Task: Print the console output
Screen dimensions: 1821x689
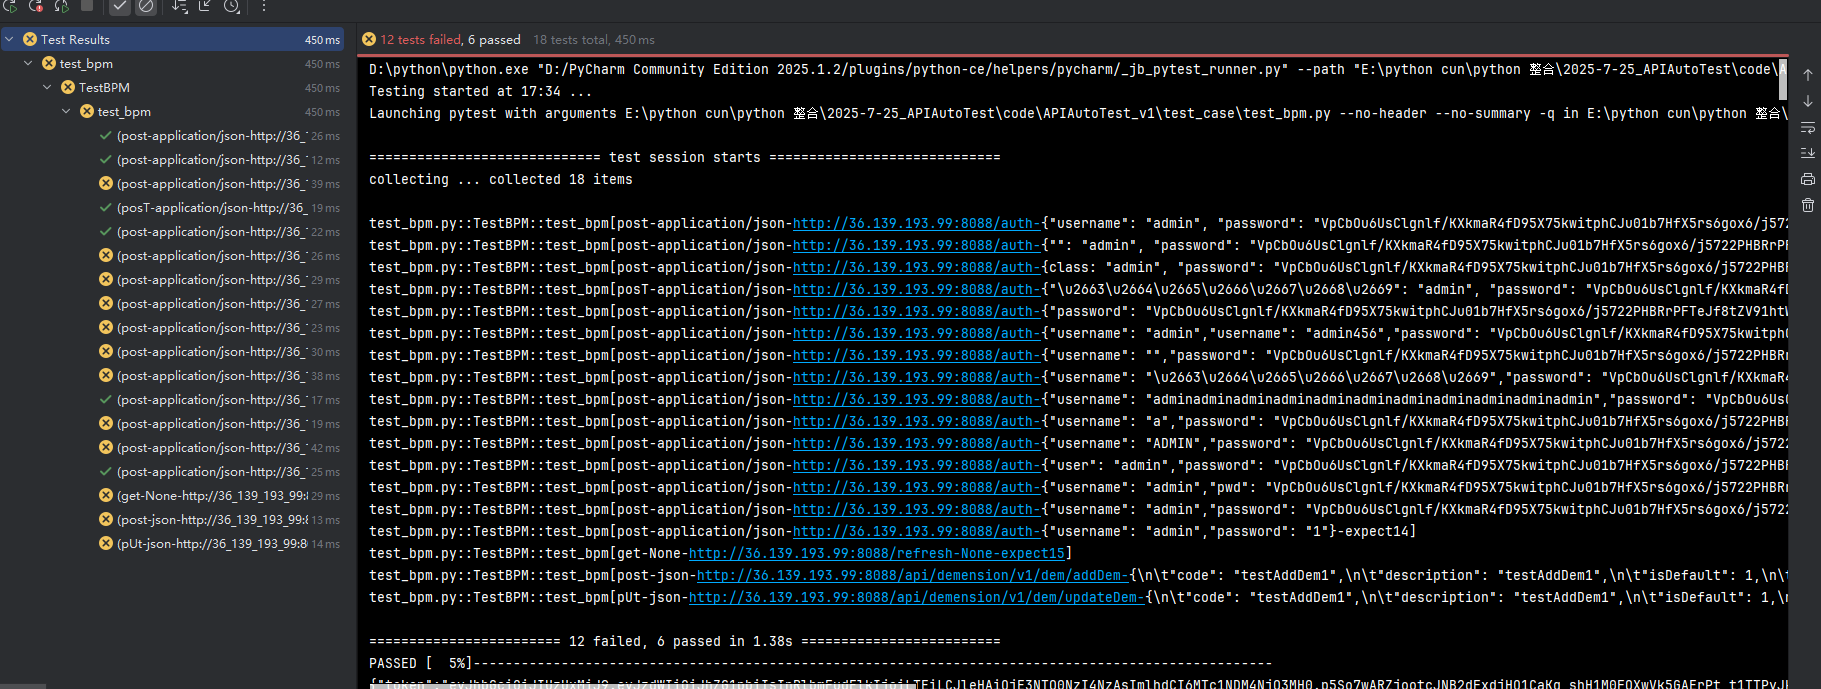Action: 1808,179
